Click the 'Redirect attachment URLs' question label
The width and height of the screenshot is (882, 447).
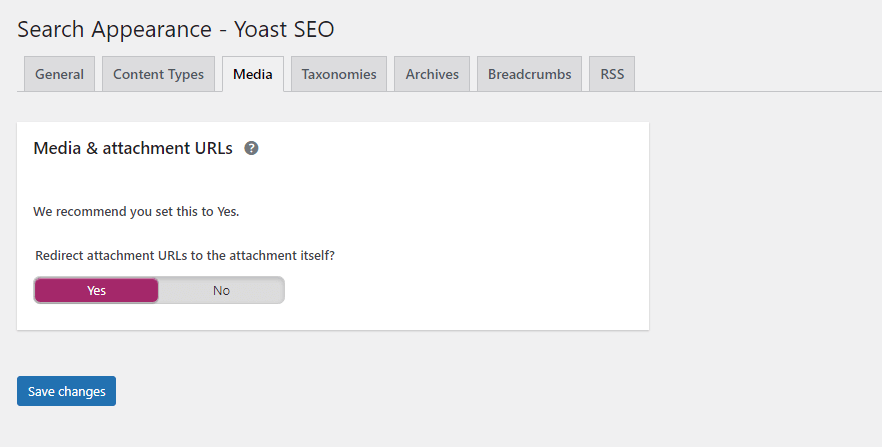point(184,255)
